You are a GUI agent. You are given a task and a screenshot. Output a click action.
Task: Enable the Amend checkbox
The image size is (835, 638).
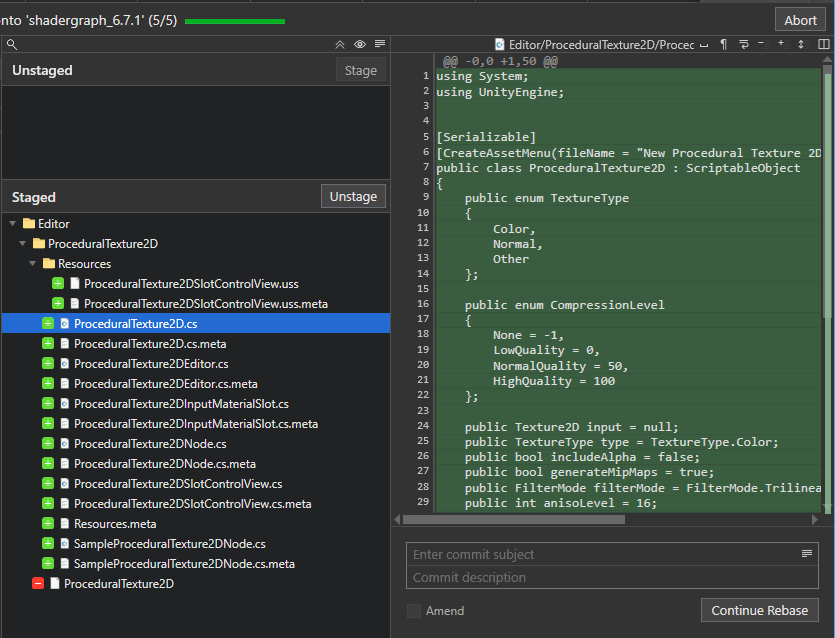(x=414, y=611)
